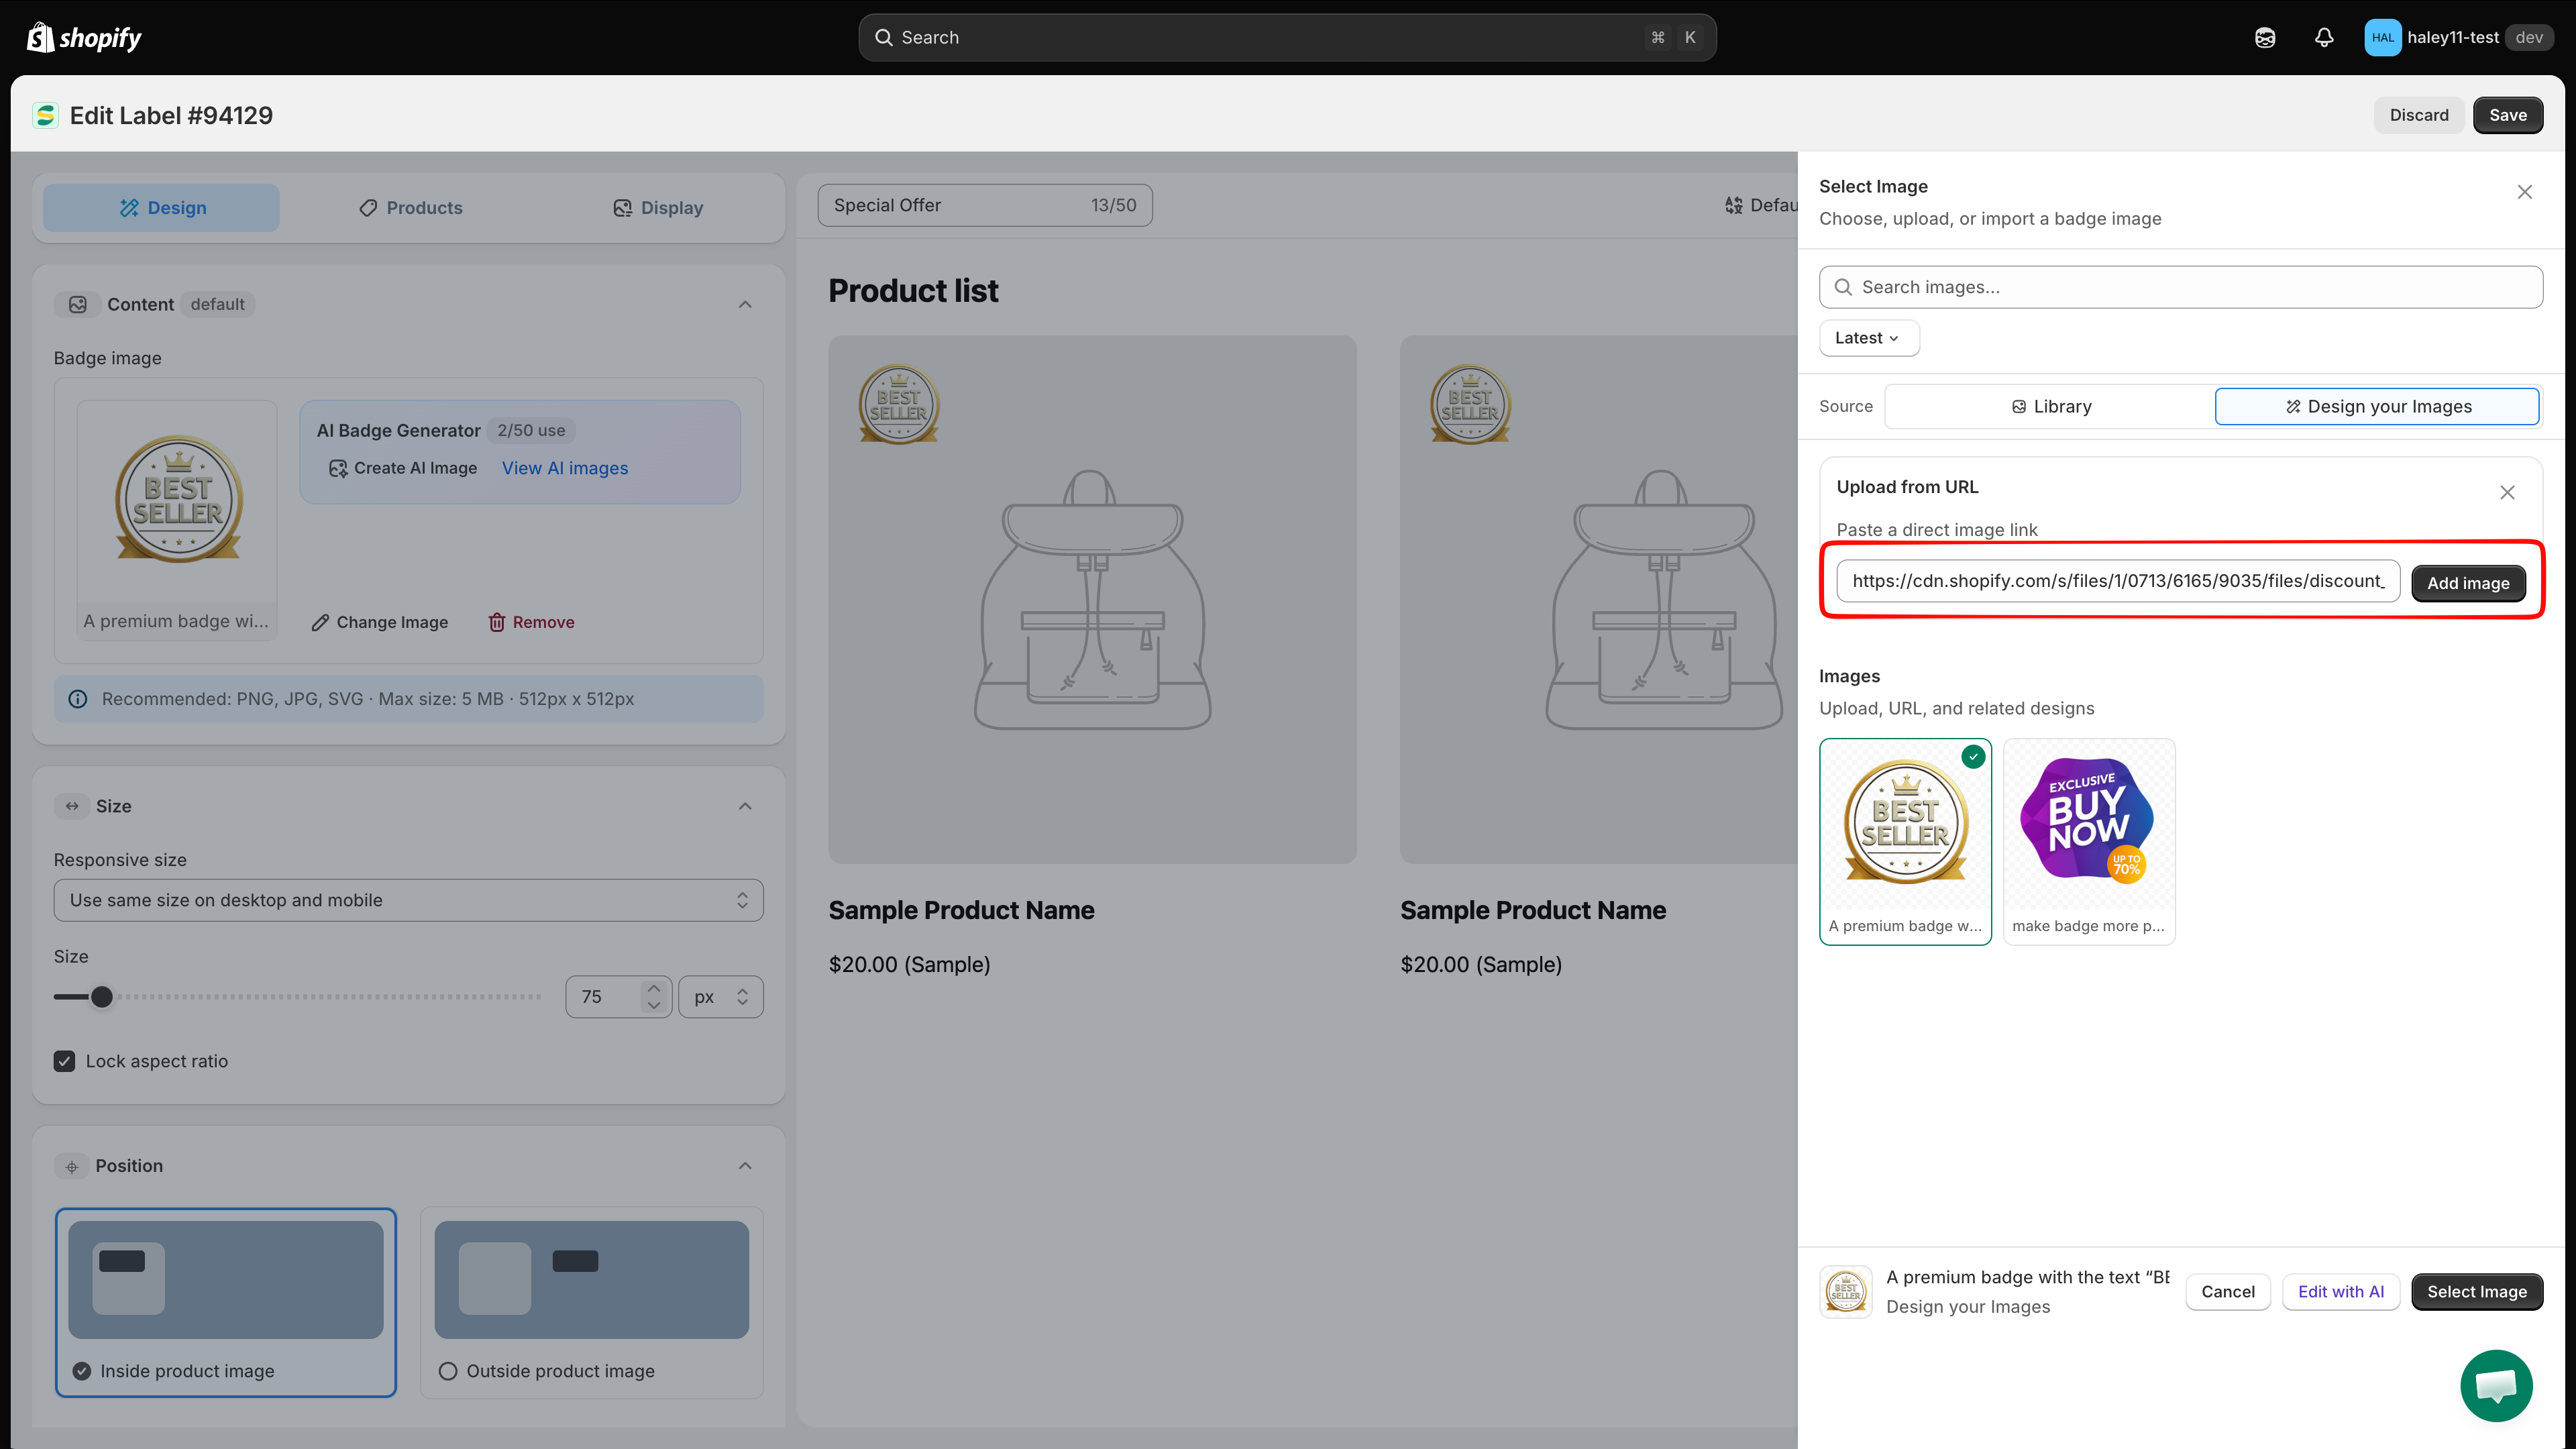Image resolution: width=2576 pixels, height=1449 pixels.
Task: Click the Size slider handle
Action: [x=102, y=996]
